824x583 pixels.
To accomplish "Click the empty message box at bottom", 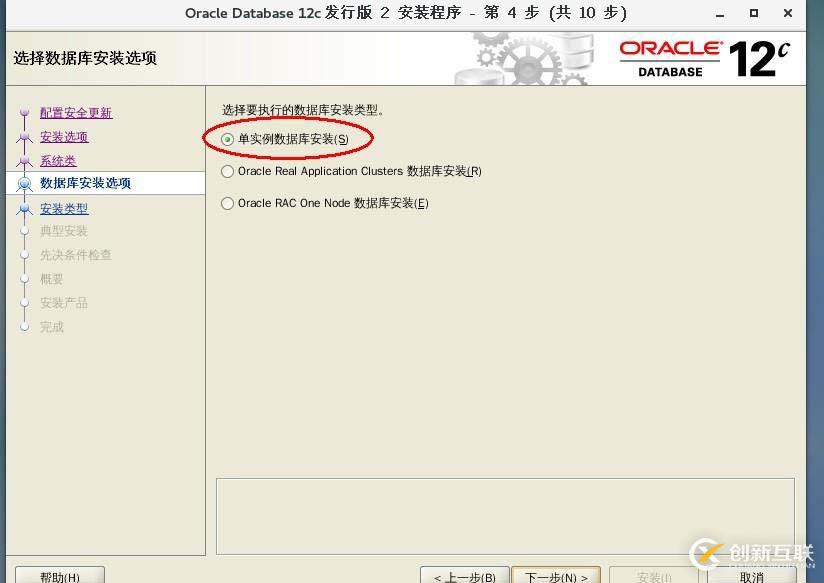I will (x=504, y=515).
